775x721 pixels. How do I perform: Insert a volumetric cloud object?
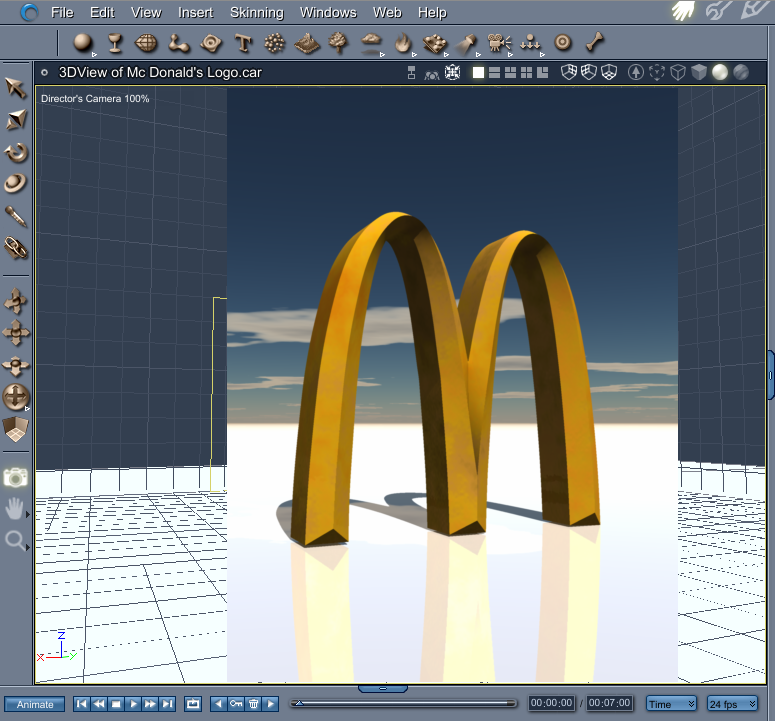371,42
